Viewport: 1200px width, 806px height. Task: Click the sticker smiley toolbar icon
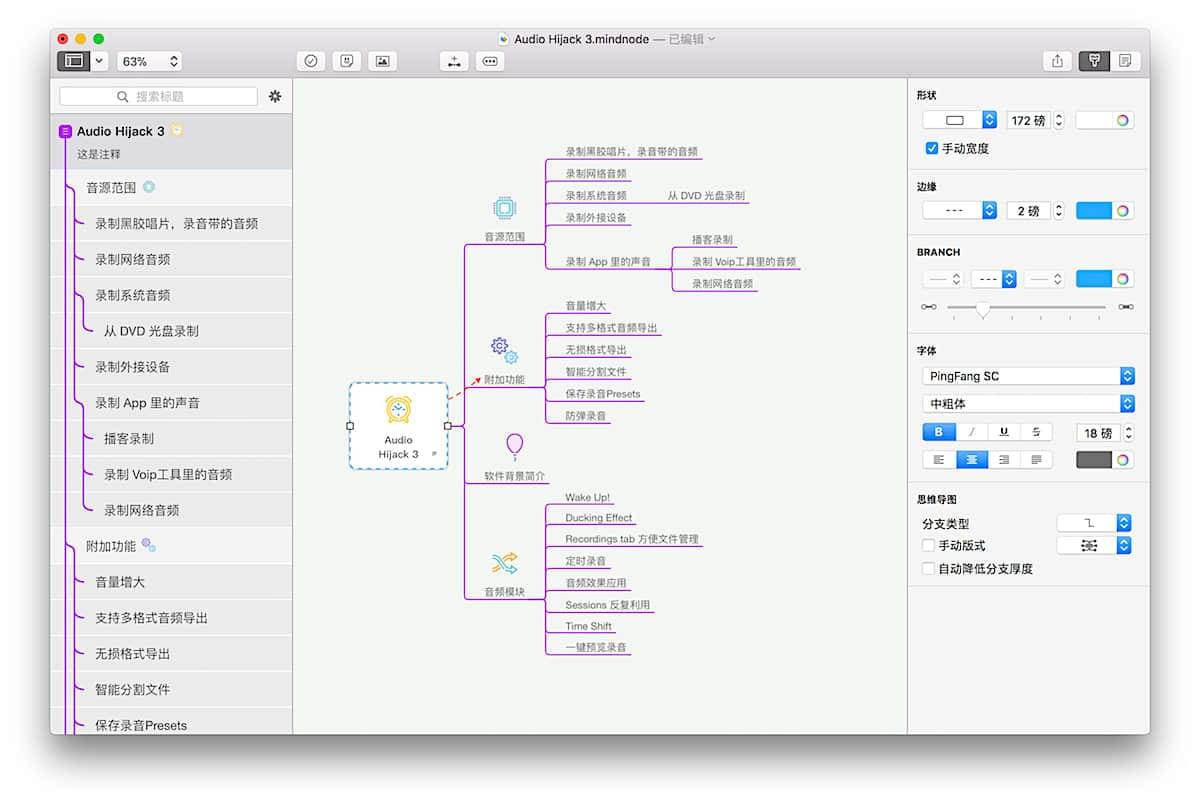coord(346,61)
